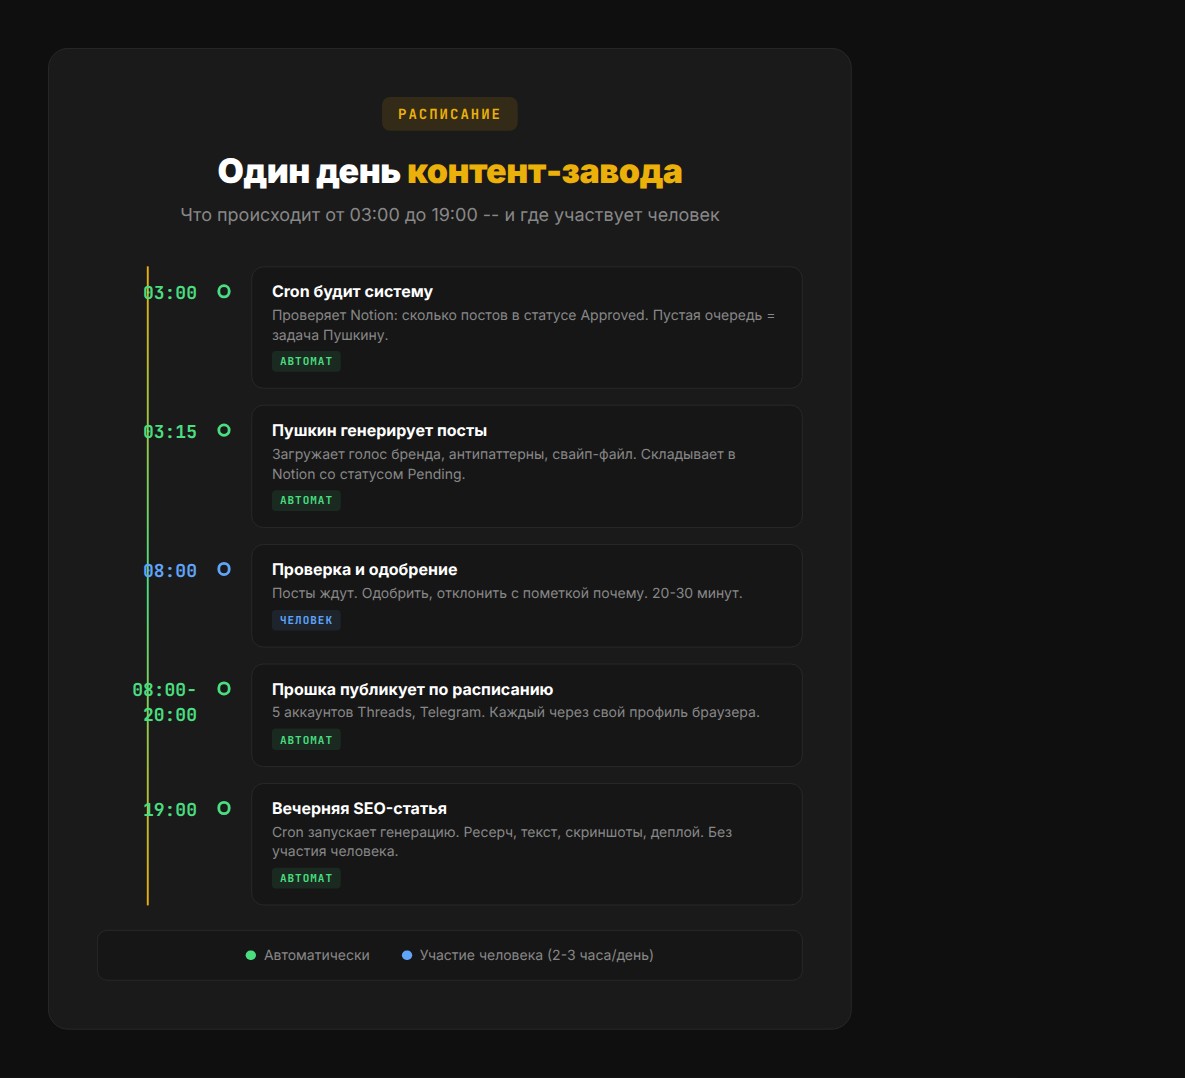Click the РАСПИСАНИЕ badge at the top

pos(449,114)
